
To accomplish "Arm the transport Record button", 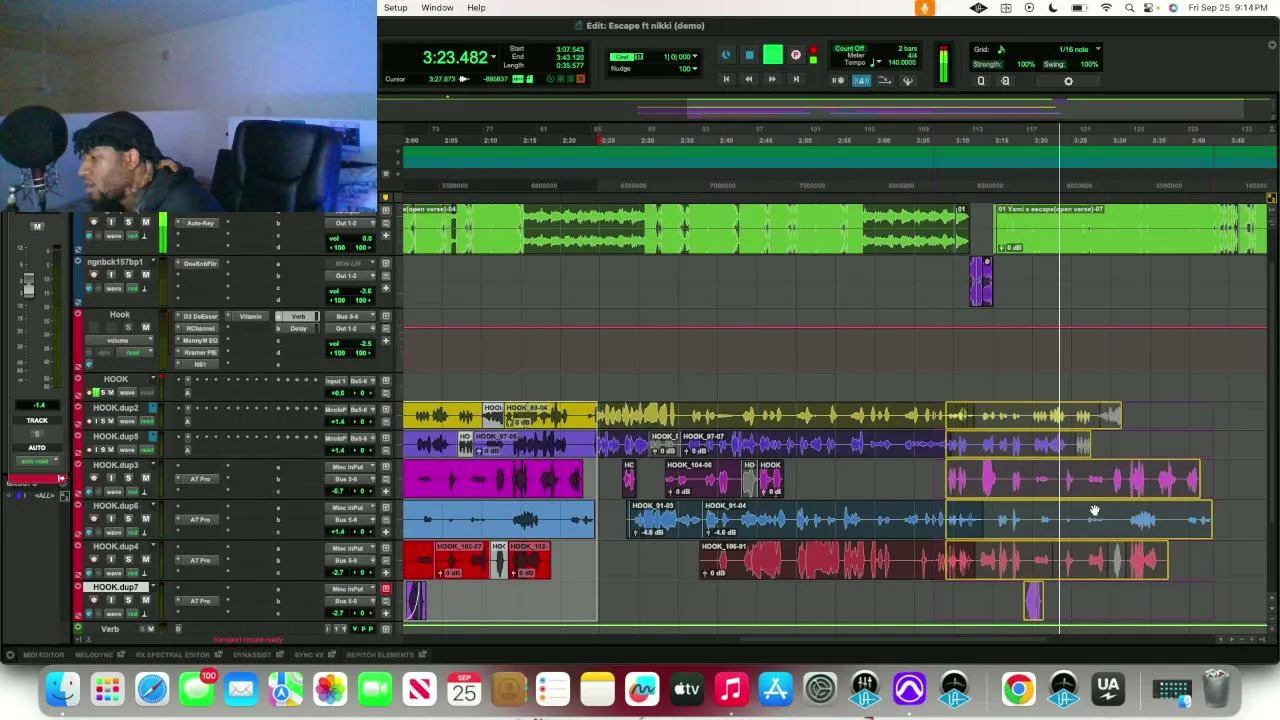I will pyautogui.click(x=796, y=56).
